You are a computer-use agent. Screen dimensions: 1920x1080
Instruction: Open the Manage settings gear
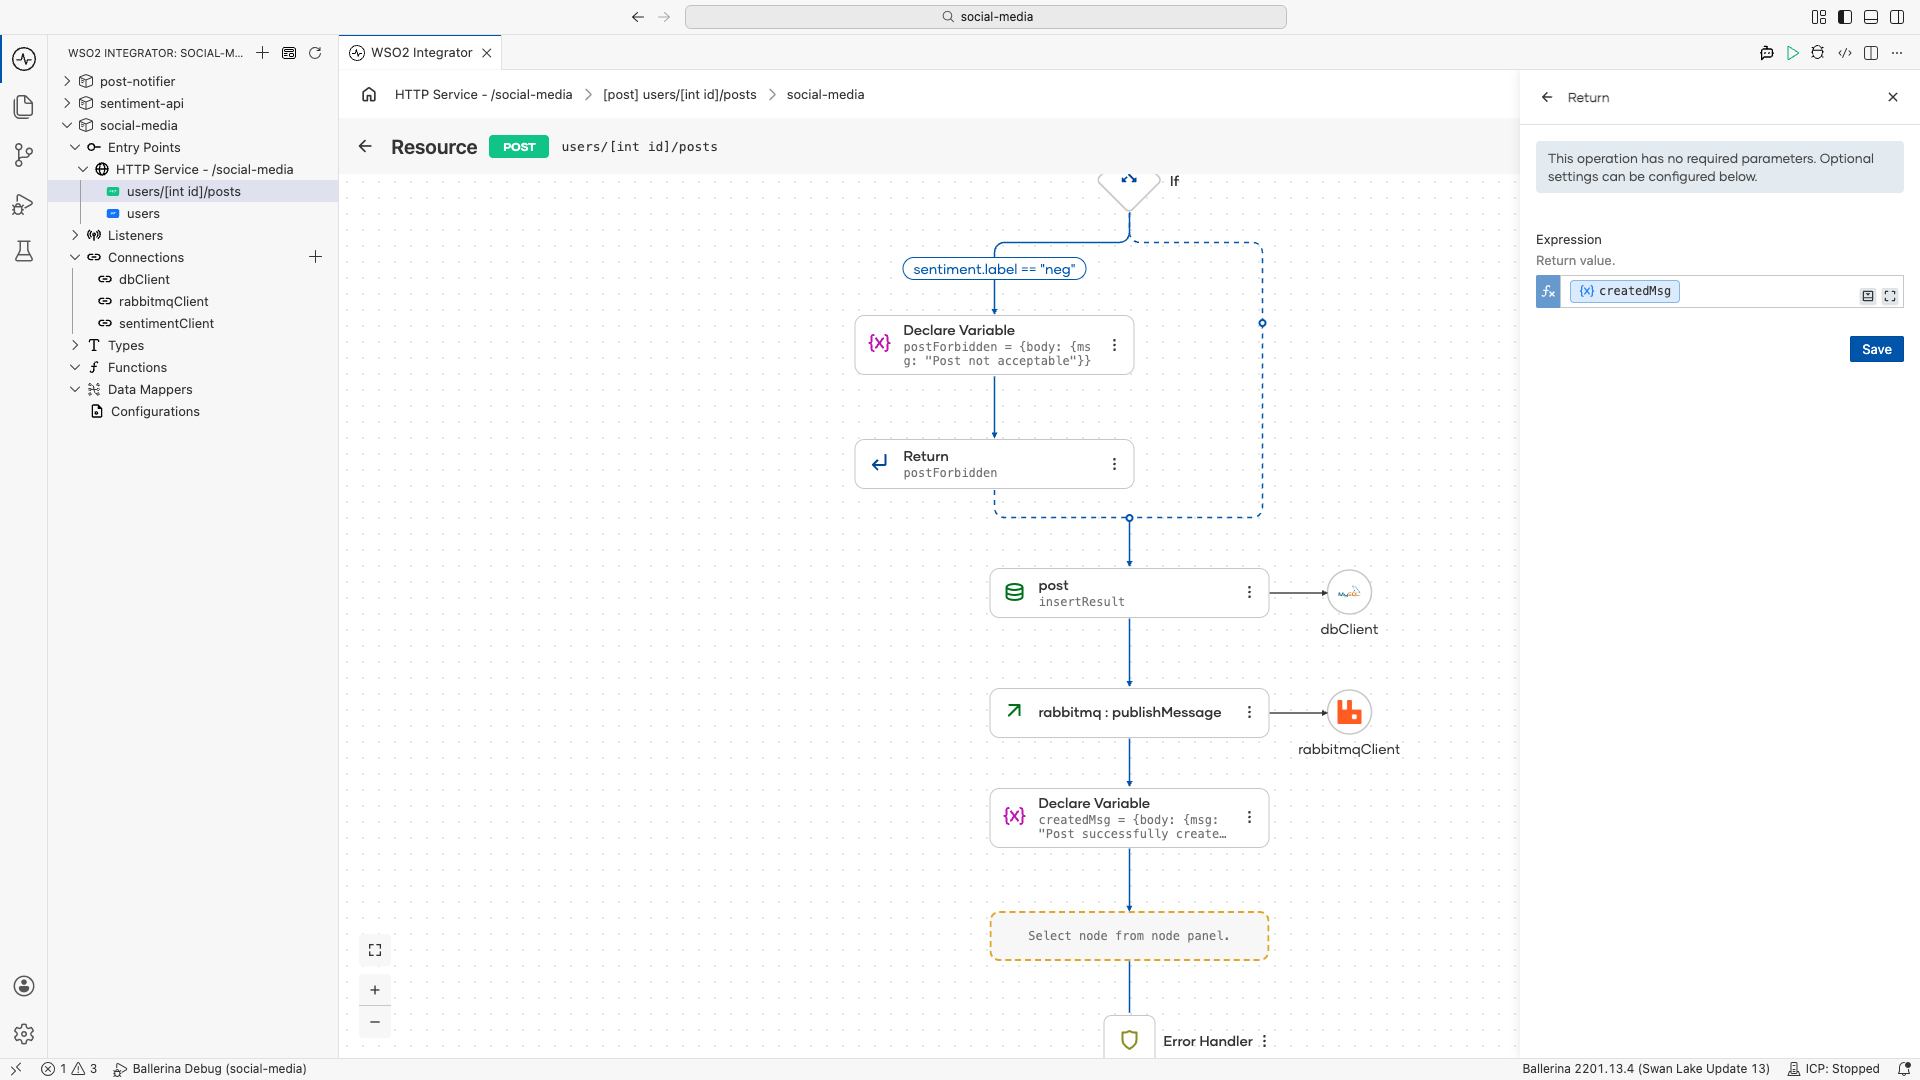(24, 1034)
